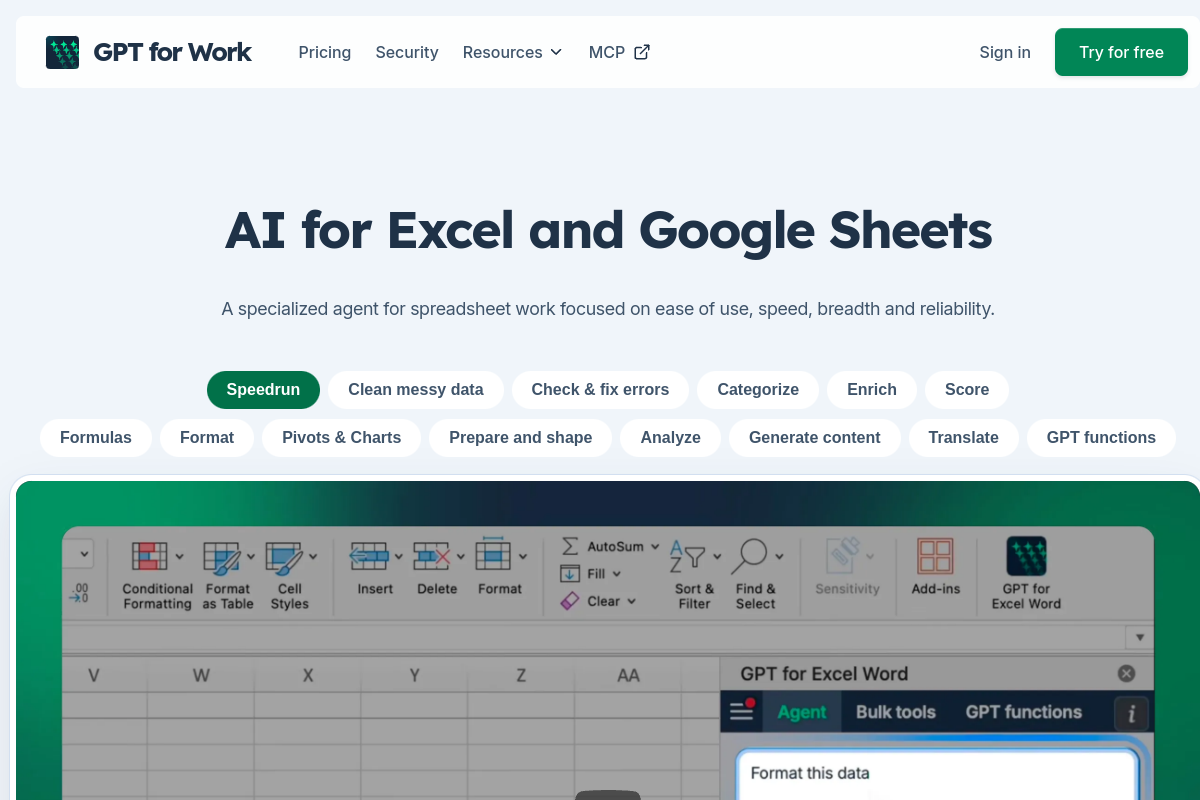Screen dimensions: 1200x800
Task: Select the Prepare and shape pill
Action: click(521, 438)
